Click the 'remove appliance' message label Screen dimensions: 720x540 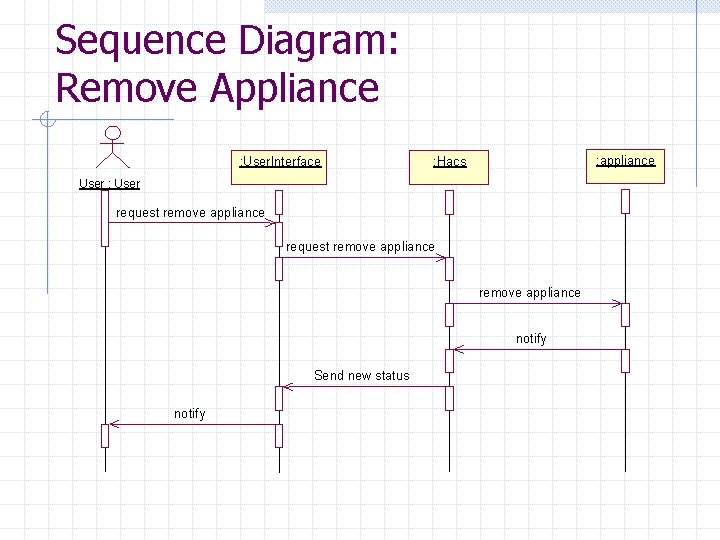pyautogui.click(x=530, y=293)
